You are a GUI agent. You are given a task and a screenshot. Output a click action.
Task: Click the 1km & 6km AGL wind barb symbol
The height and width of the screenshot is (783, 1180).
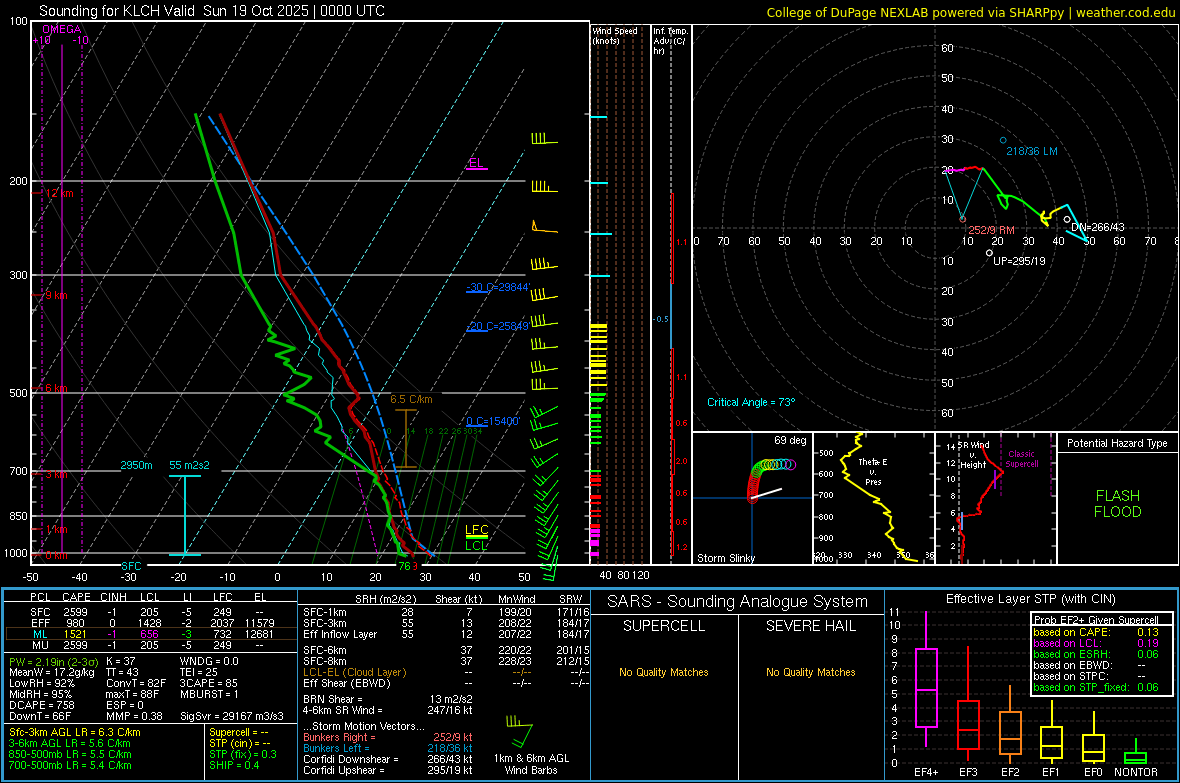click(520, 729)
